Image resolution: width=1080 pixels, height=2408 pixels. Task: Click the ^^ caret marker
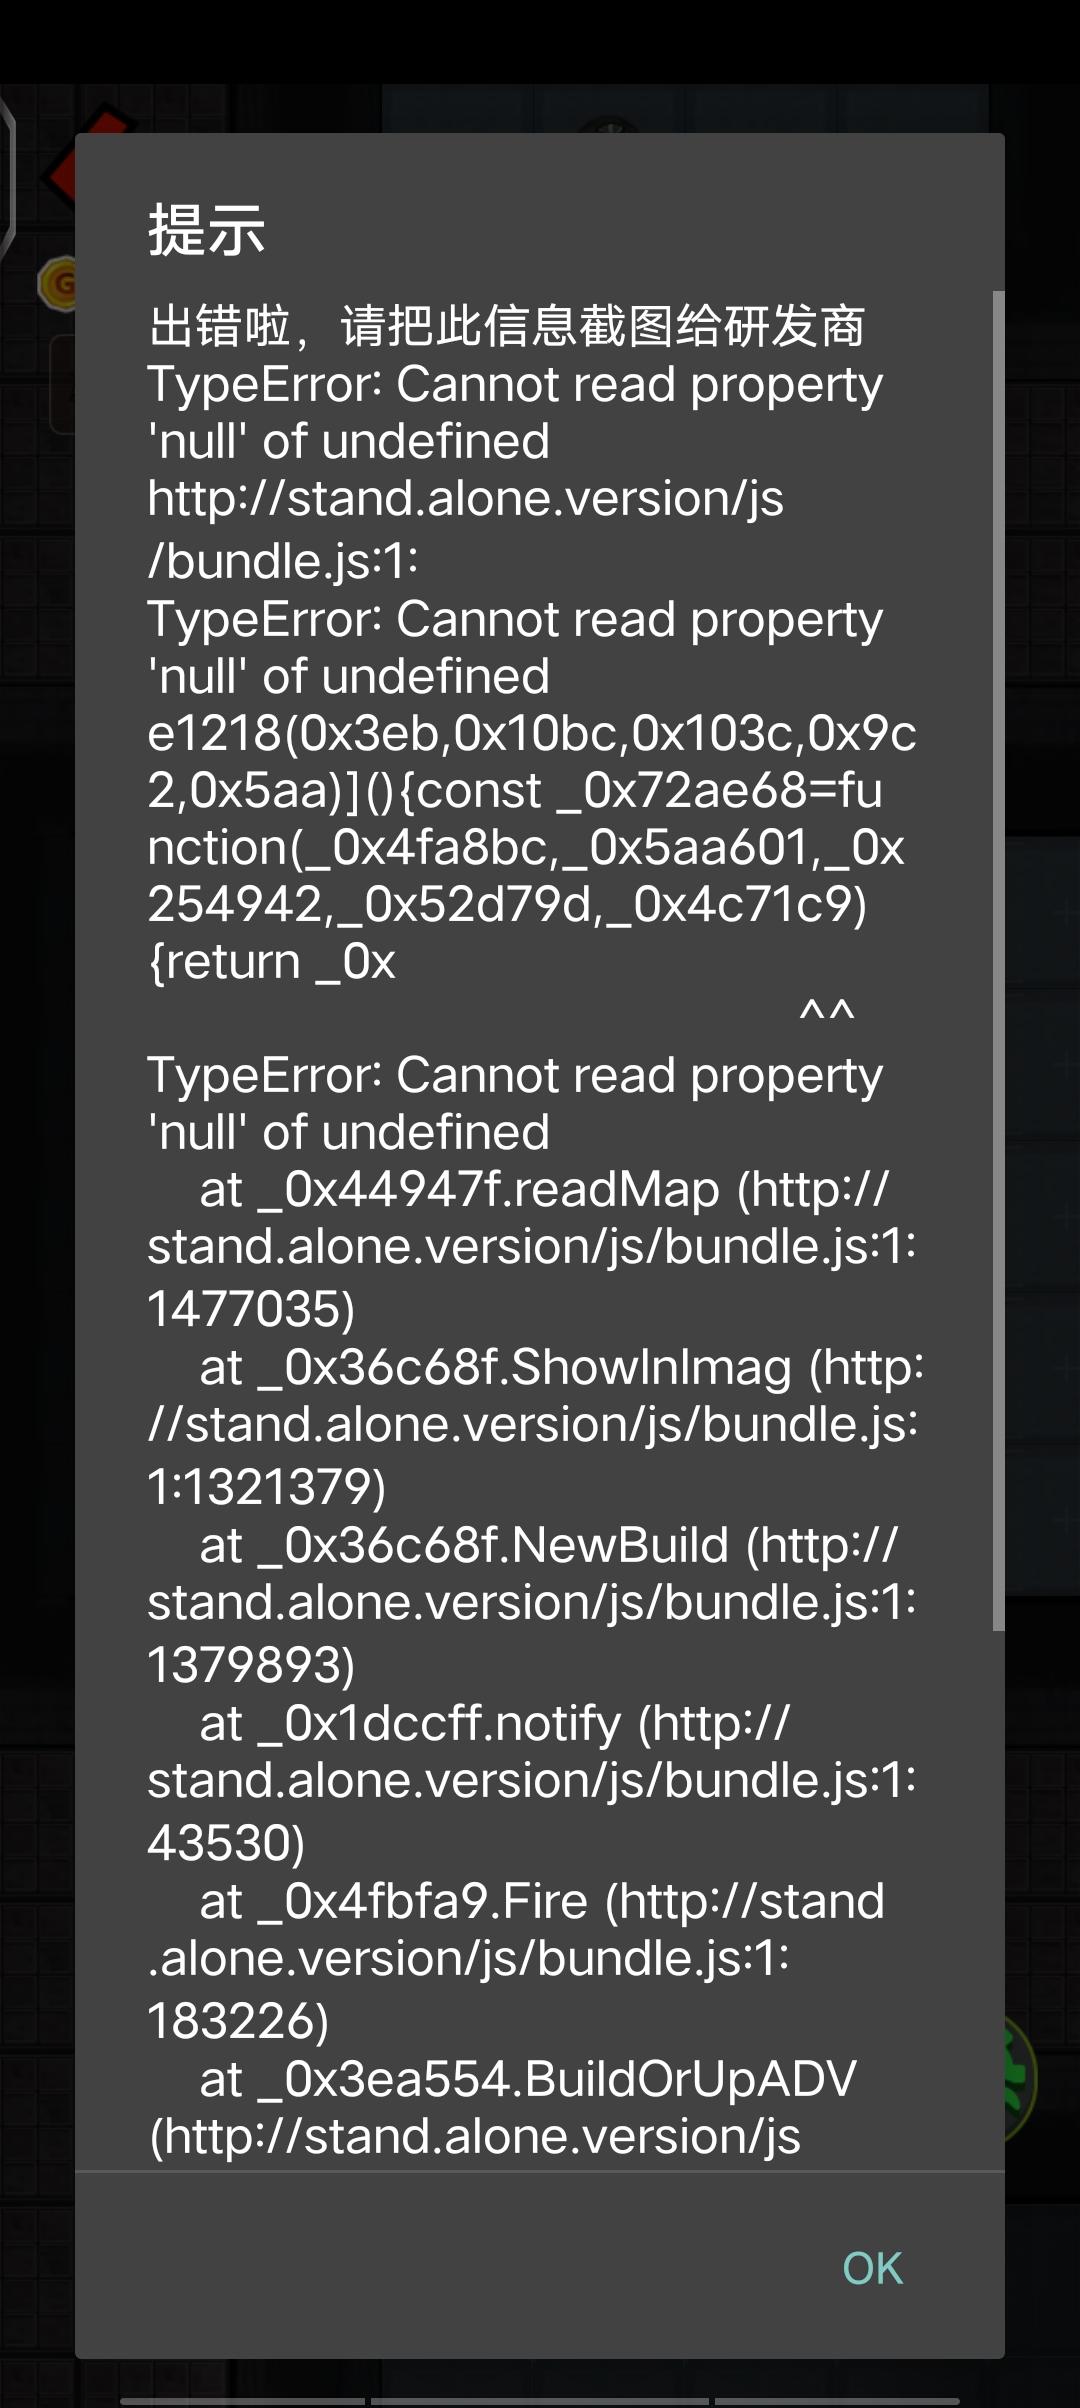pyautogui.click(x=827, y=1014)
